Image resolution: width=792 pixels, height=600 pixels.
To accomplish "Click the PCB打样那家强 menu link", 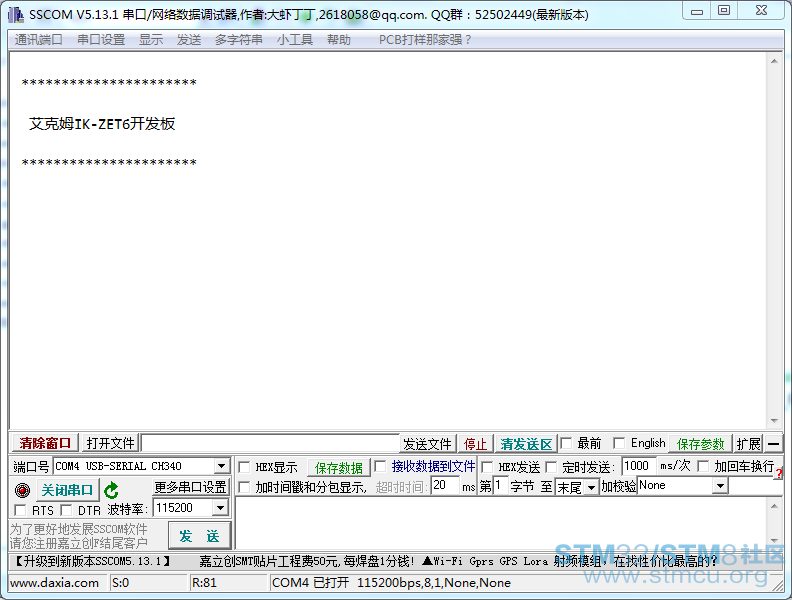I will (425, 40).
